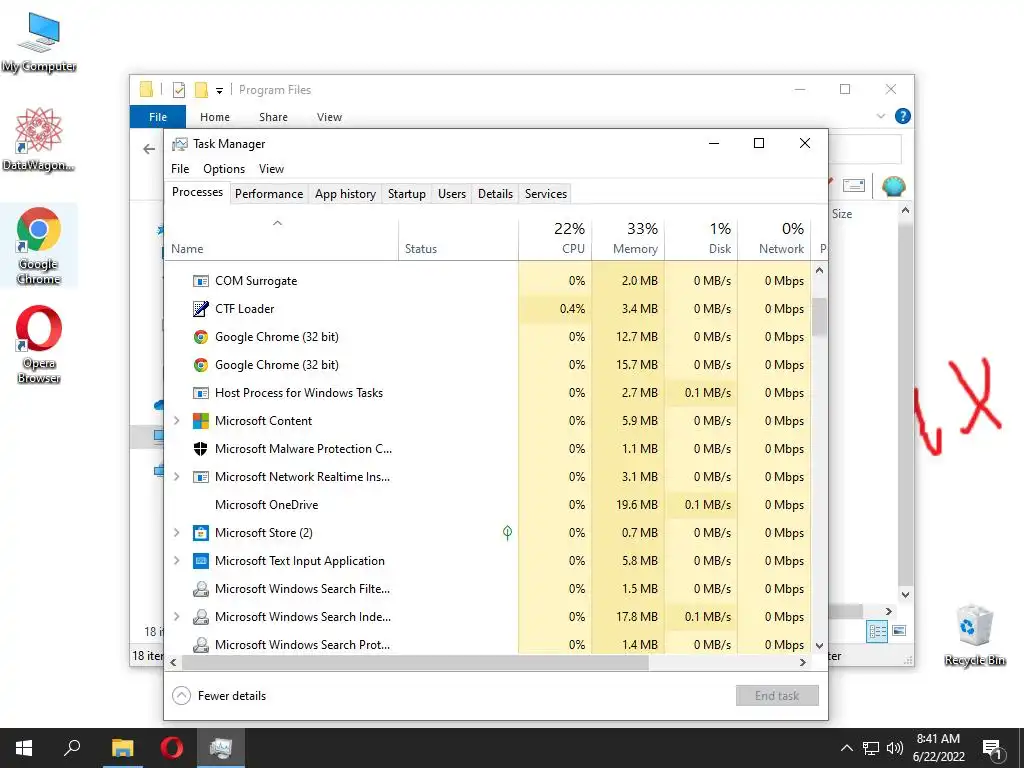Viewport: 1024px width, 768px height.
Task: Click the End task button
Action: (777, 696)
